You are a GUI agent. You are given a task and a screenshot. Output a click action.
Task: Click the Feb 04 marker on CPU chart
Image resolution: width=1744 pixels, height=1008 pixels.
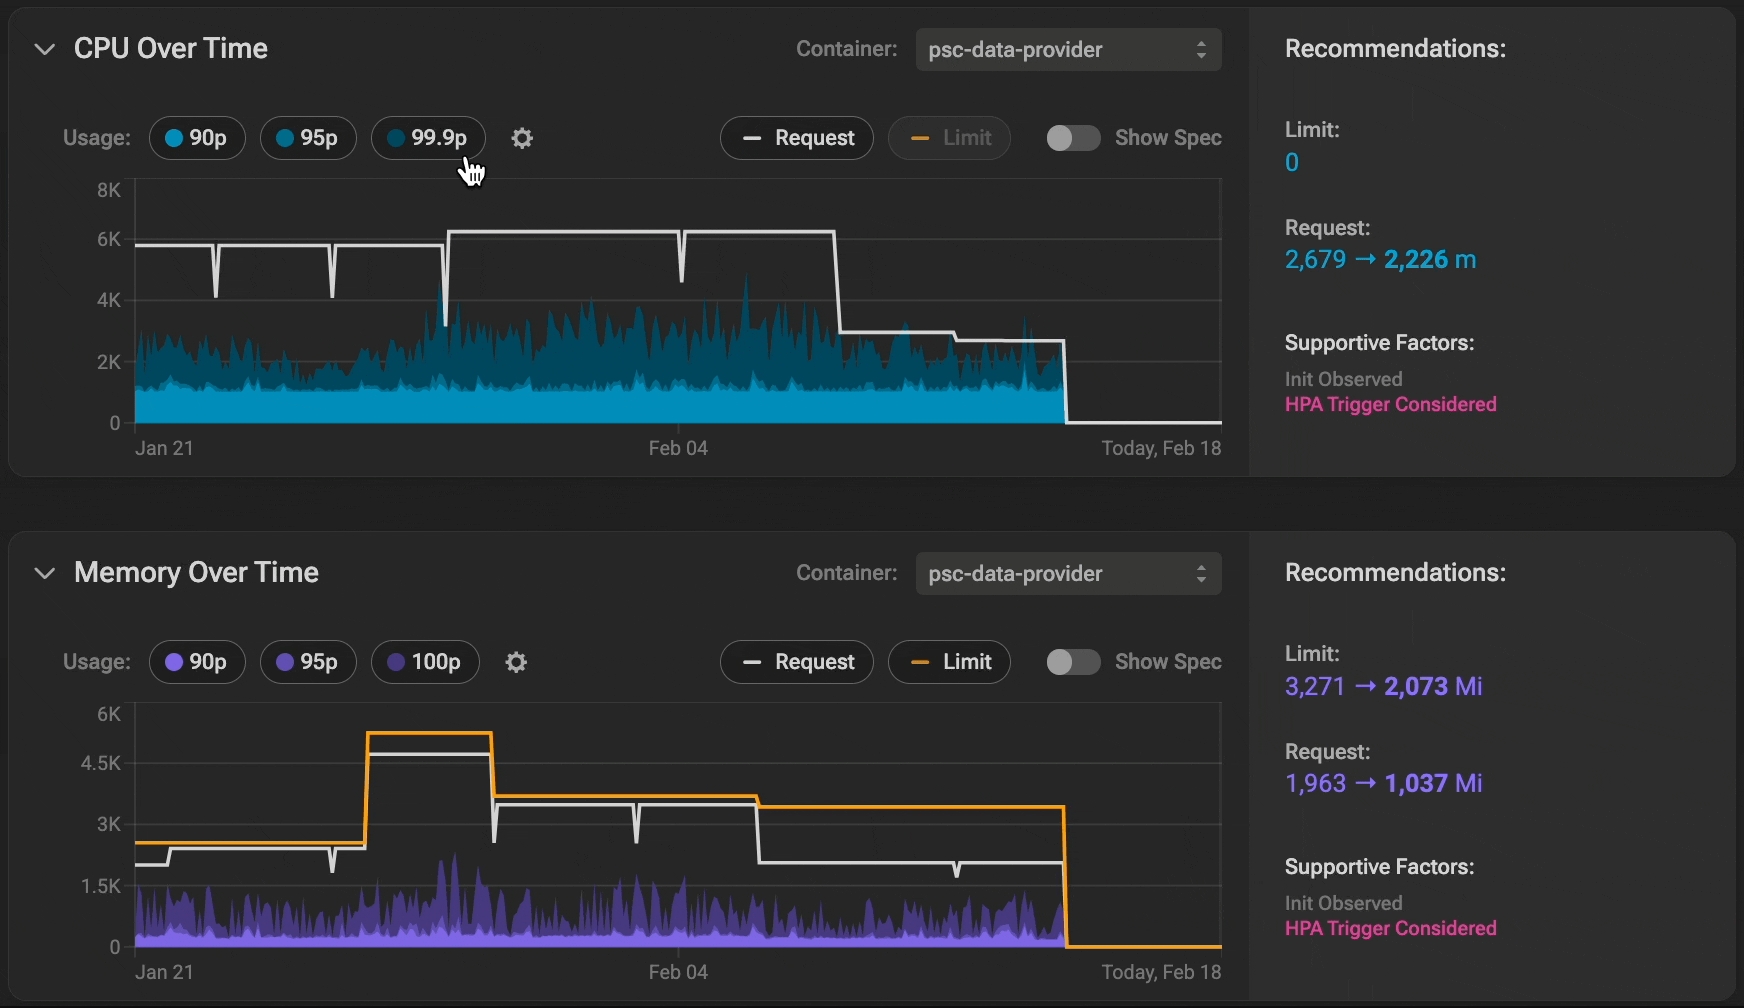point(678,448)
